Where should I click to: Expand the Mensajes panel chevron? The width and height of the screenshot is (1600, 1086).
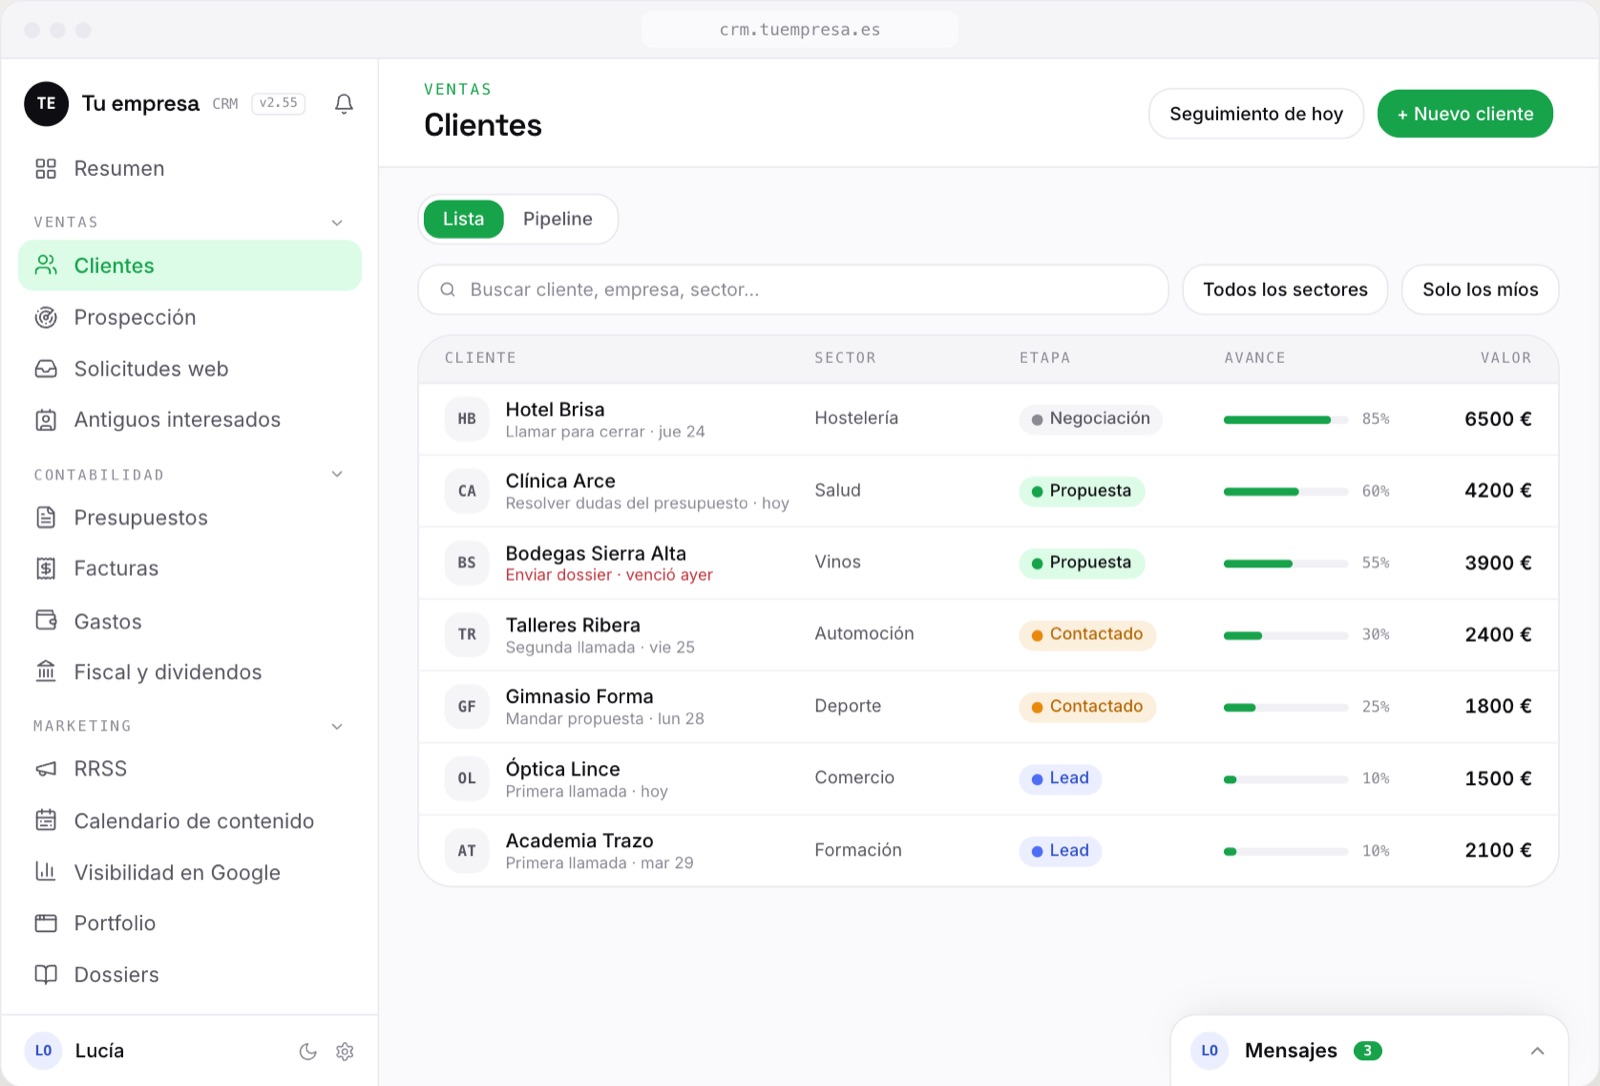click(1537, 1051)
